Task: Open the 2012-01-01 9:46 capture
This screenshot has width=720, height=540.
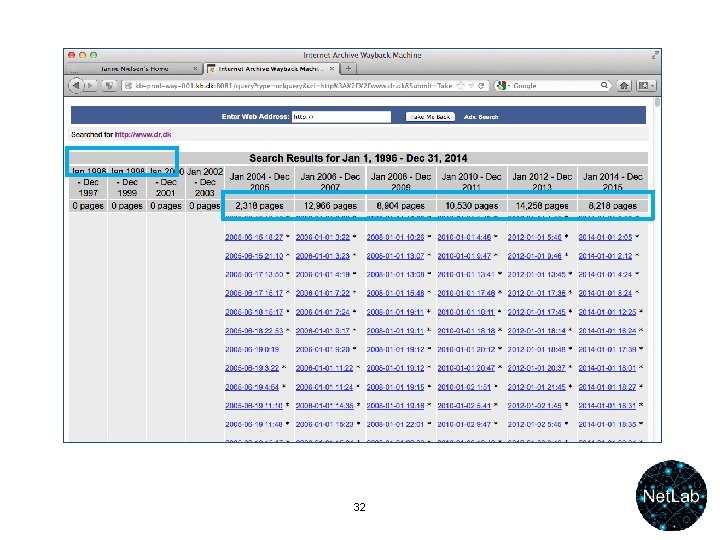Action: click(534, 256)
